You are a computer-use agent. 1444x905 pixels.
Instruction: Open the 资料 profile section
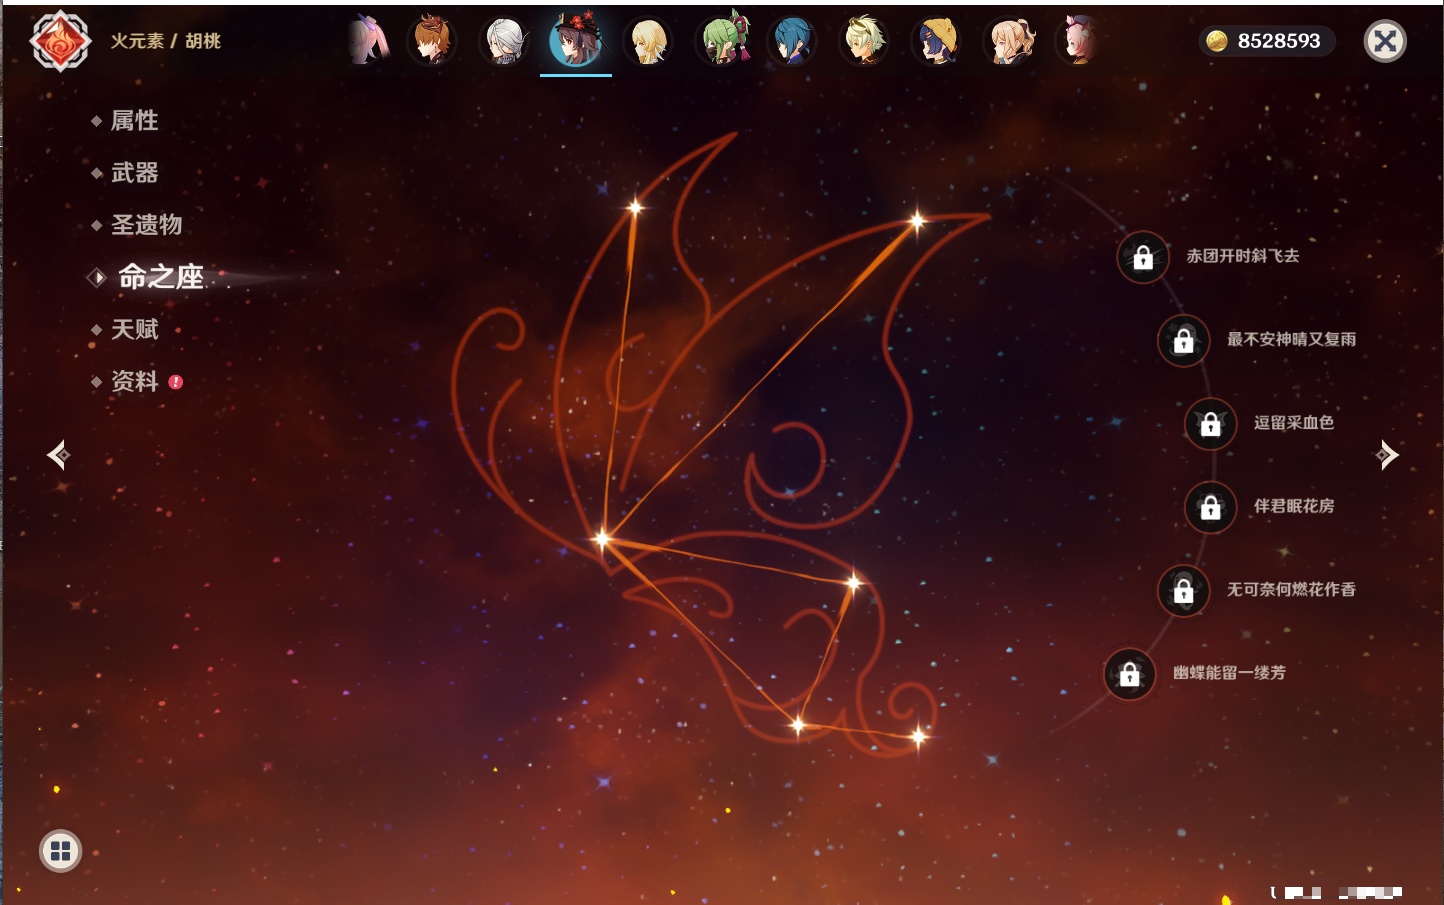click(134, 381)
